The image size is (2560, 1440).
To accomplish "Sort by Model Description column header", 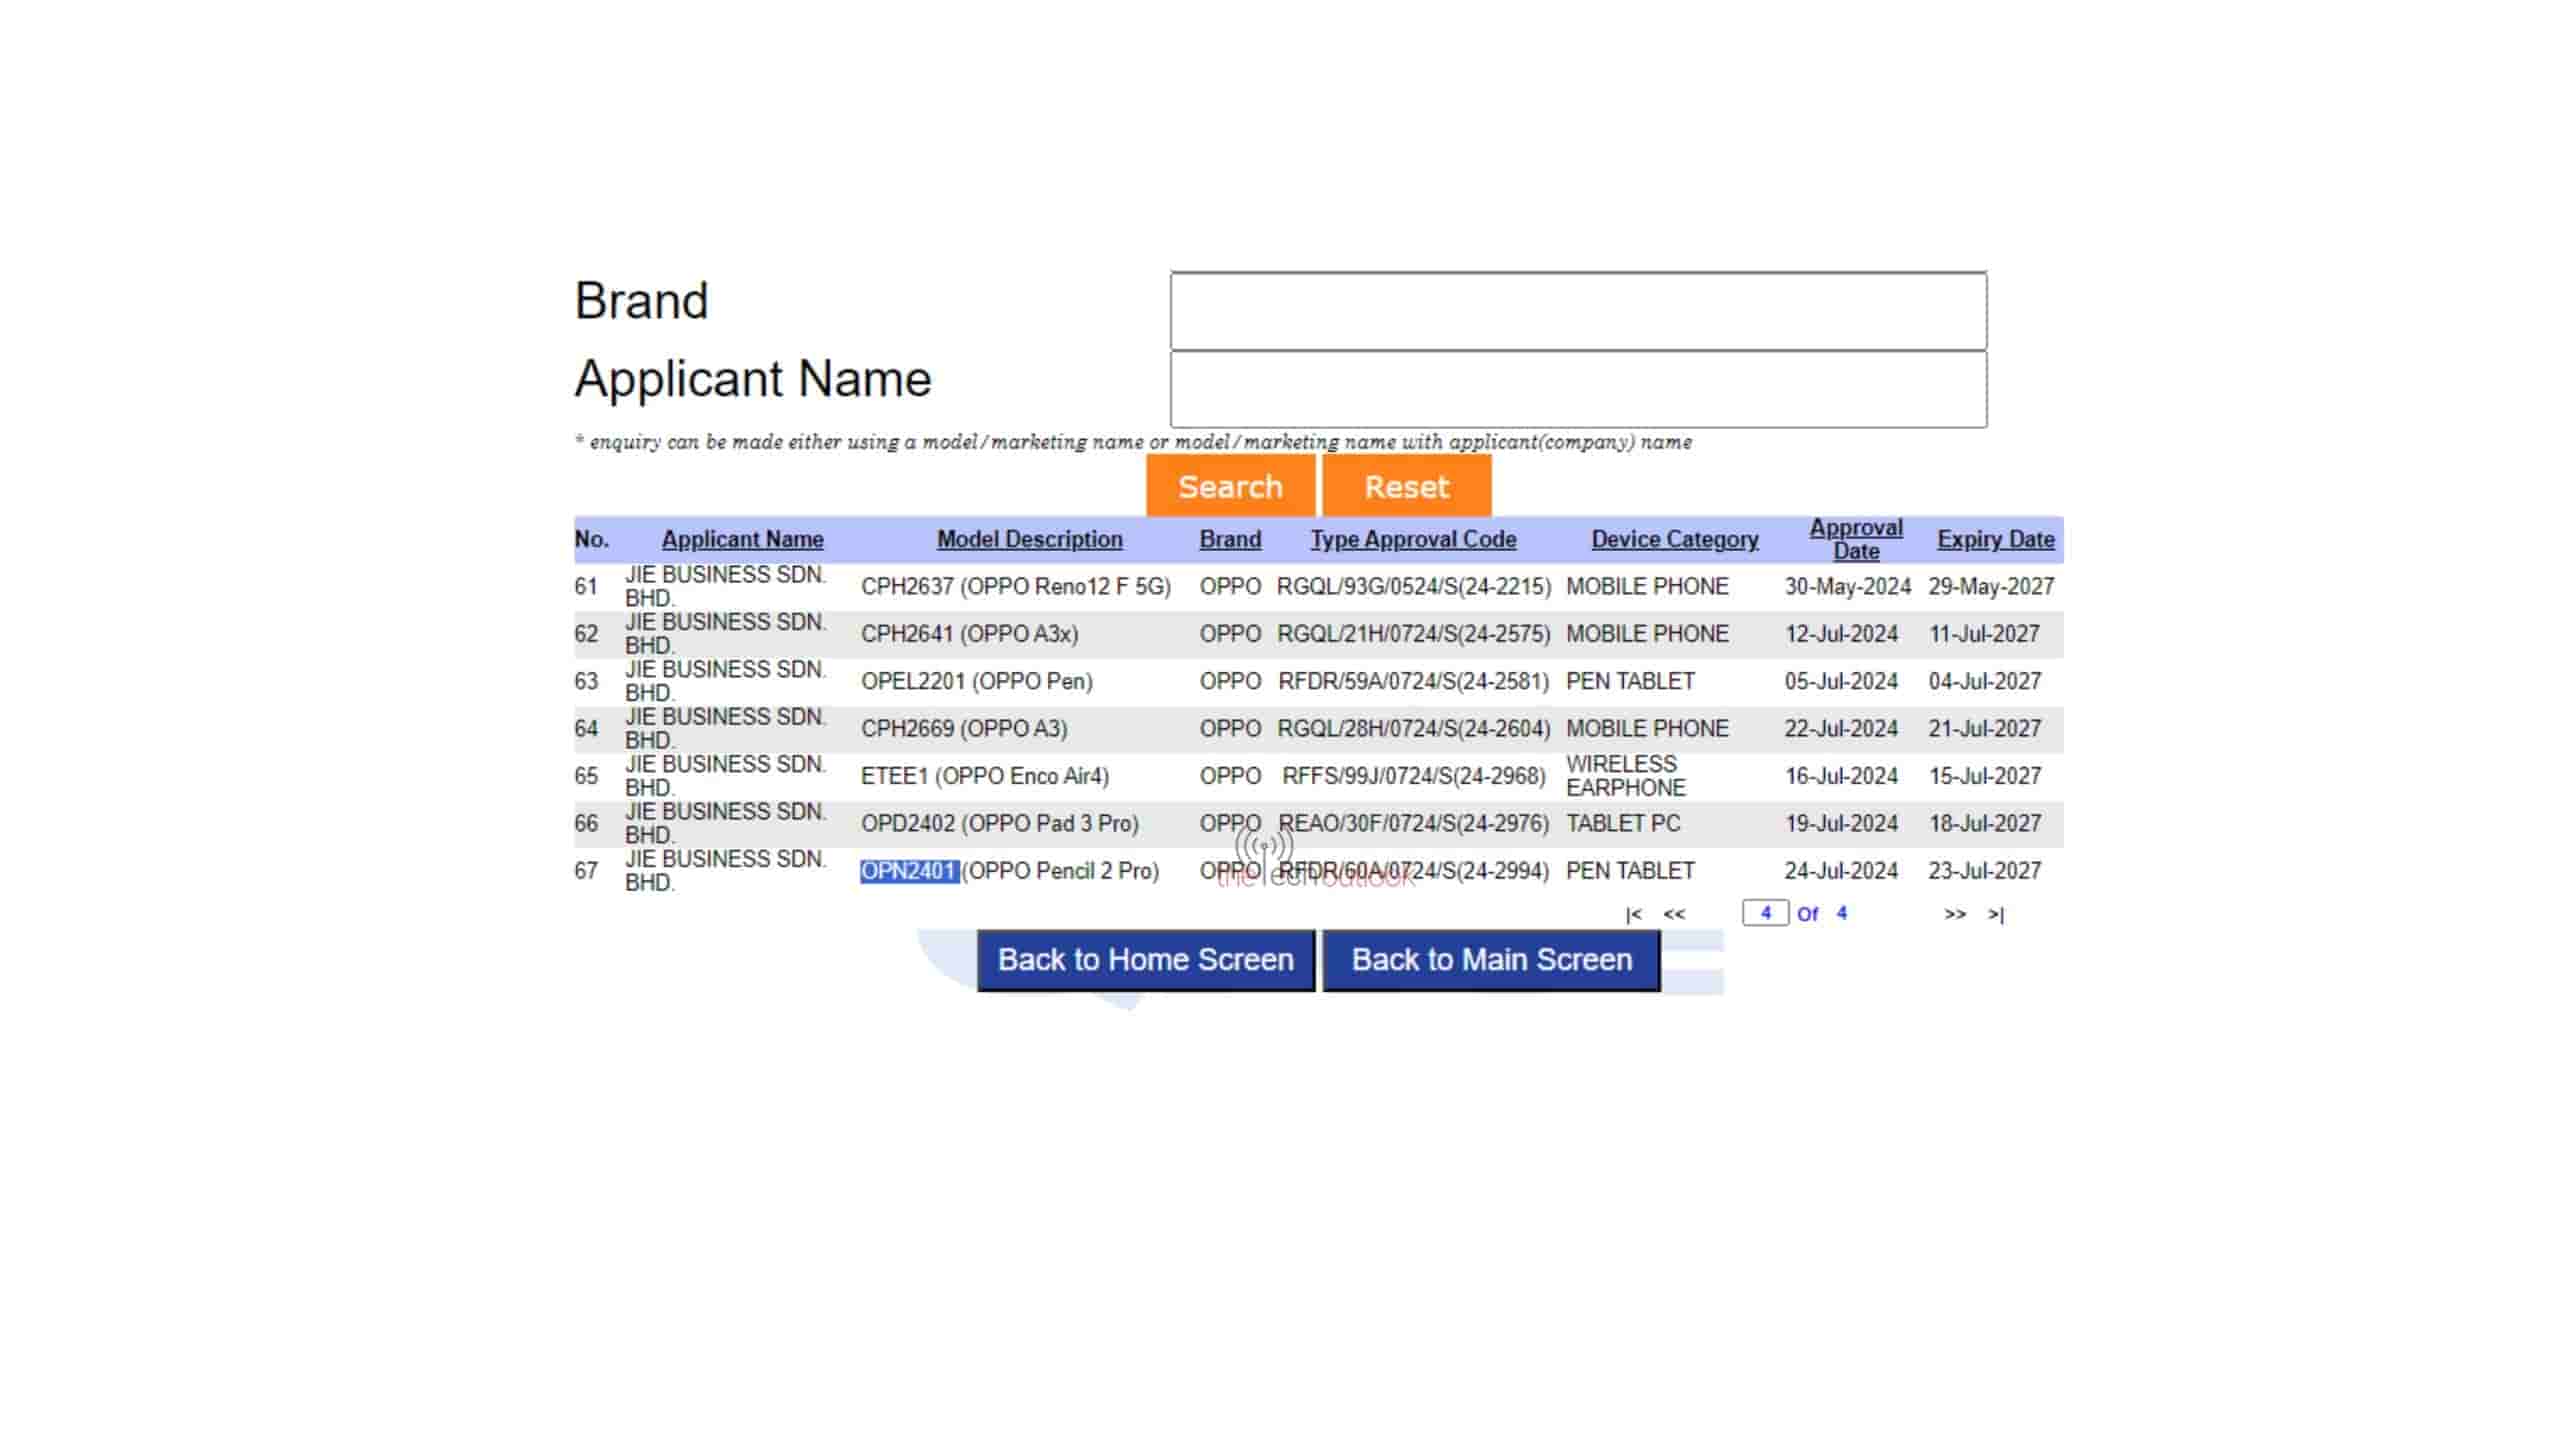I will click(1029, 539).
